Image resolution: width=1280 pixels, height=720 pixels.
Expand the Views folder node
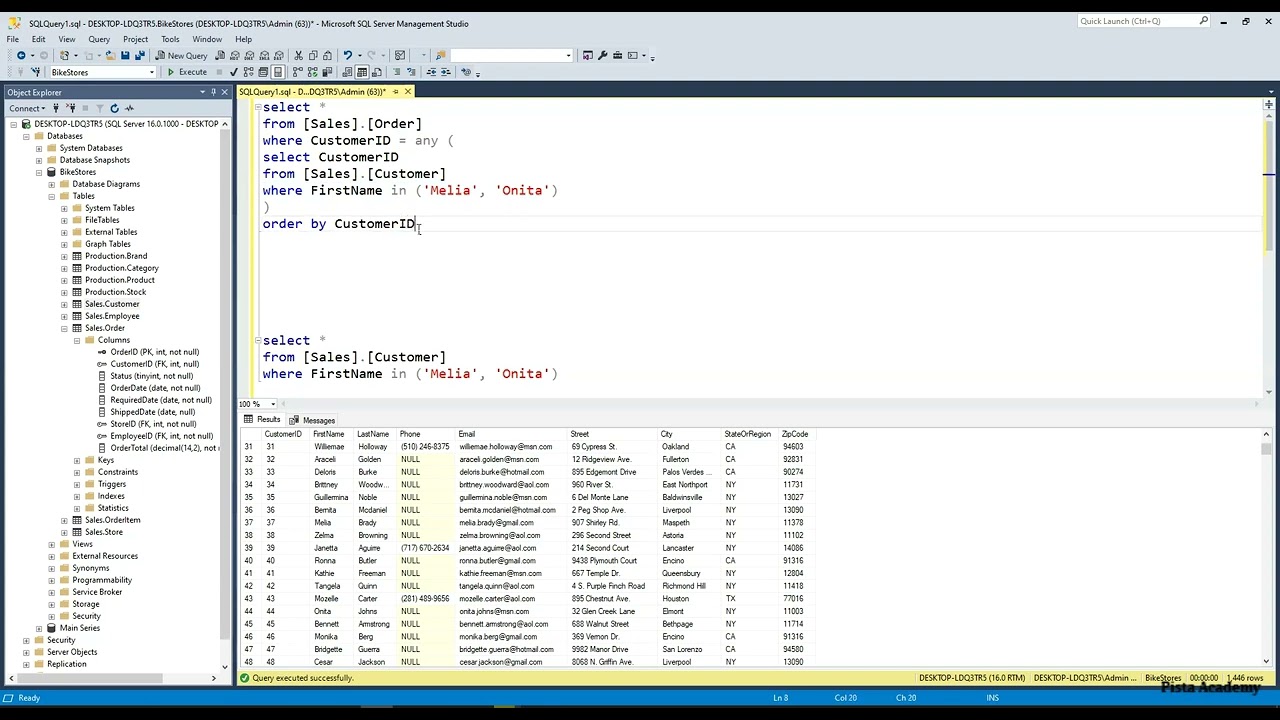point(52,544)
